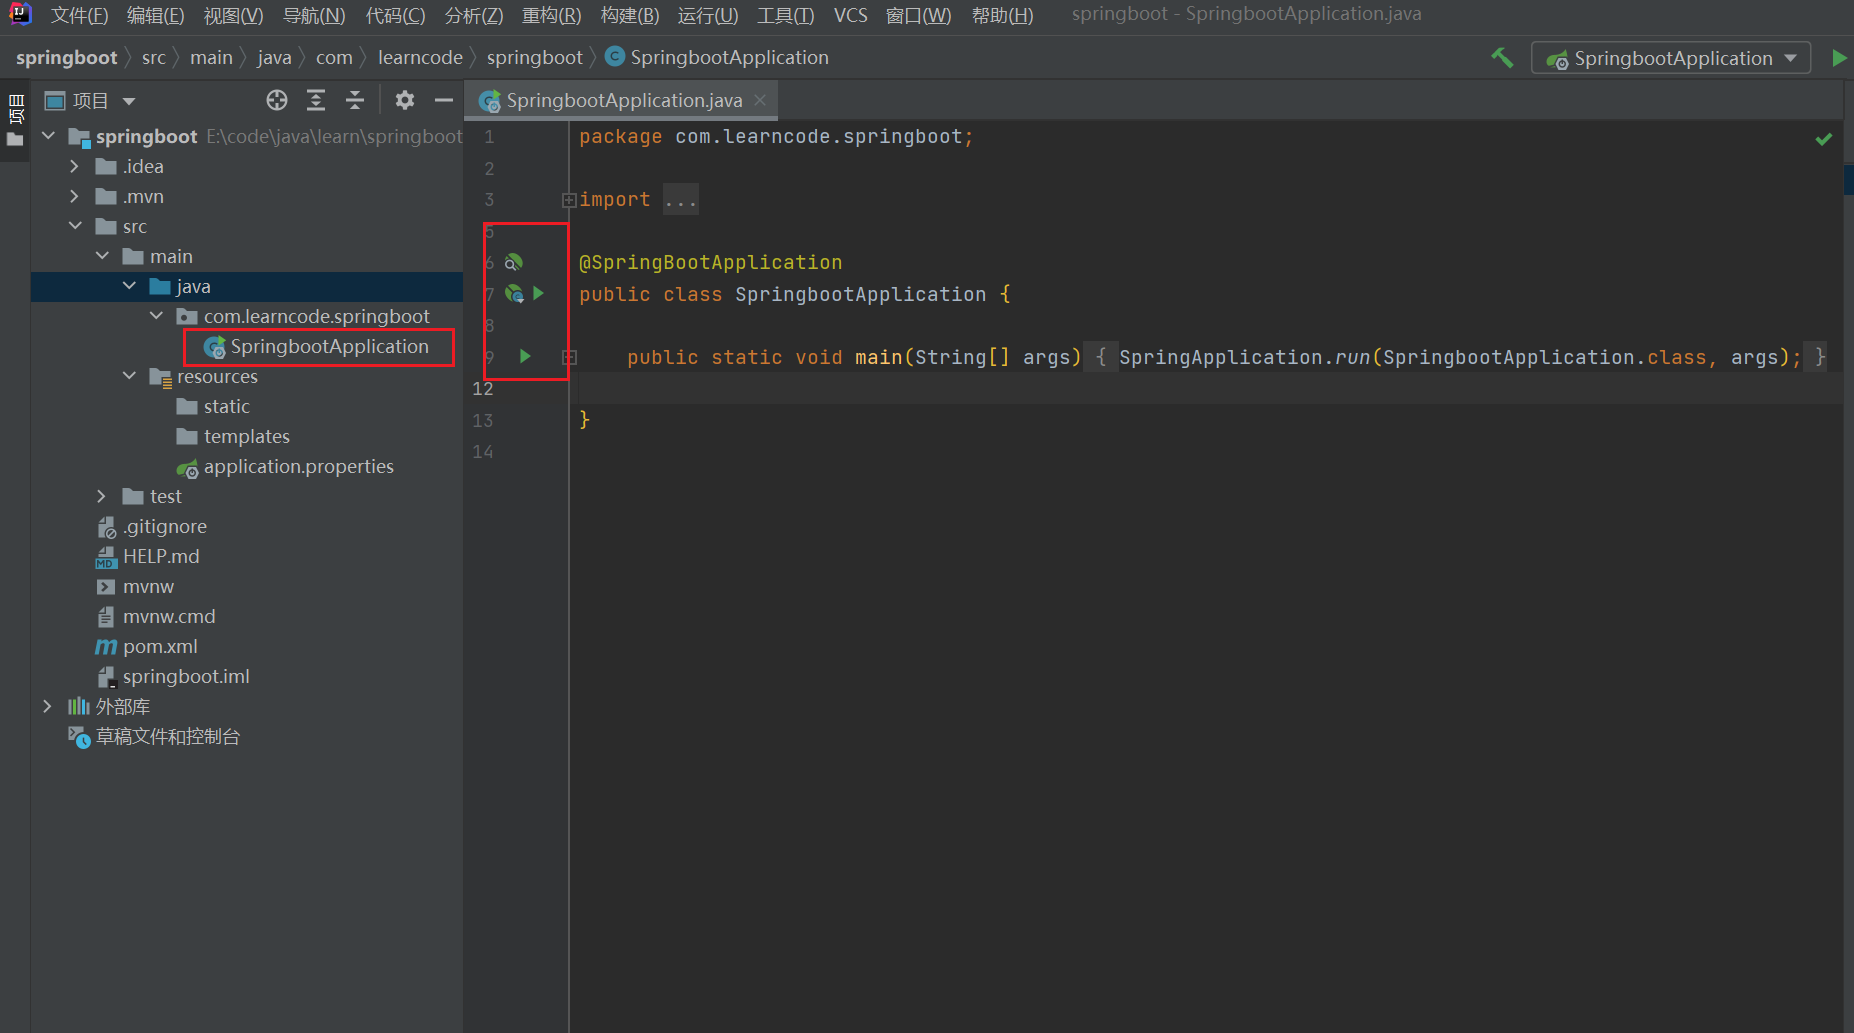The width and height of the screenshot is (1854, 1033).
Task: Click the green inspection checkmark in editor
Action: pos(1824,139)
